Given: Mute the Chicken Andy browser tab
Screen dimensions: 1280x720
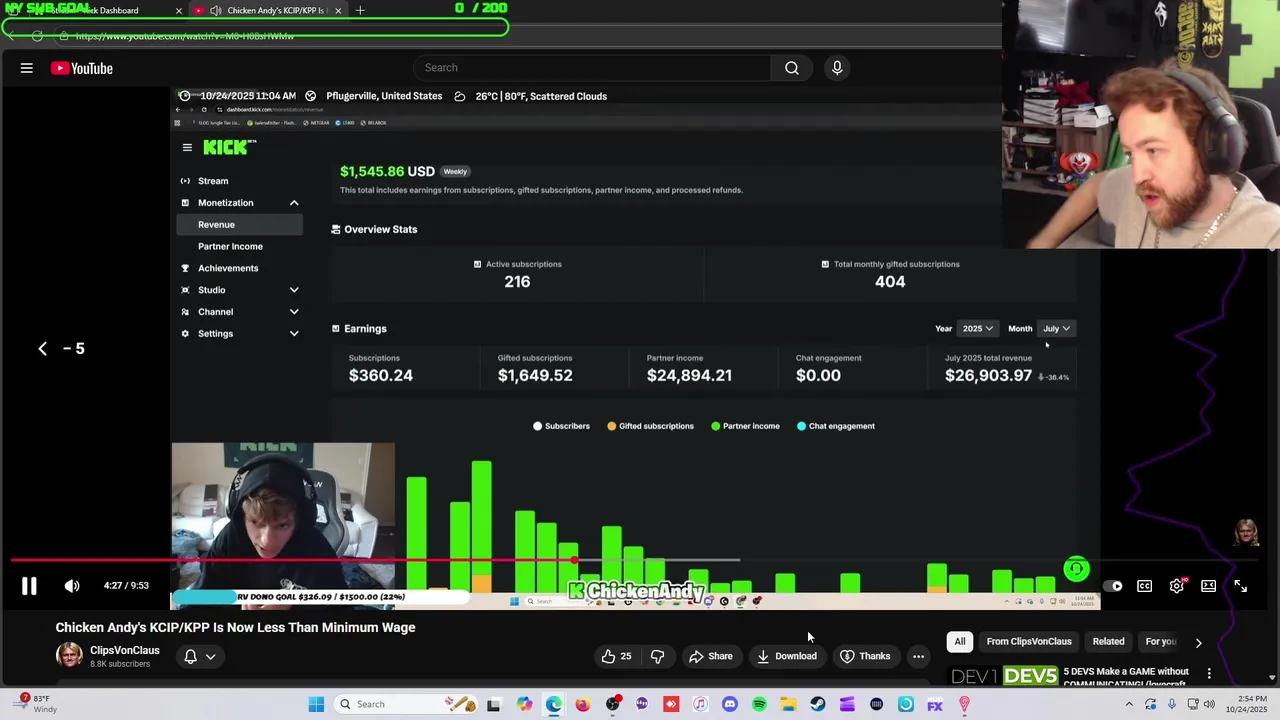Looking at the screenshot, I should [x=215, y=10].
